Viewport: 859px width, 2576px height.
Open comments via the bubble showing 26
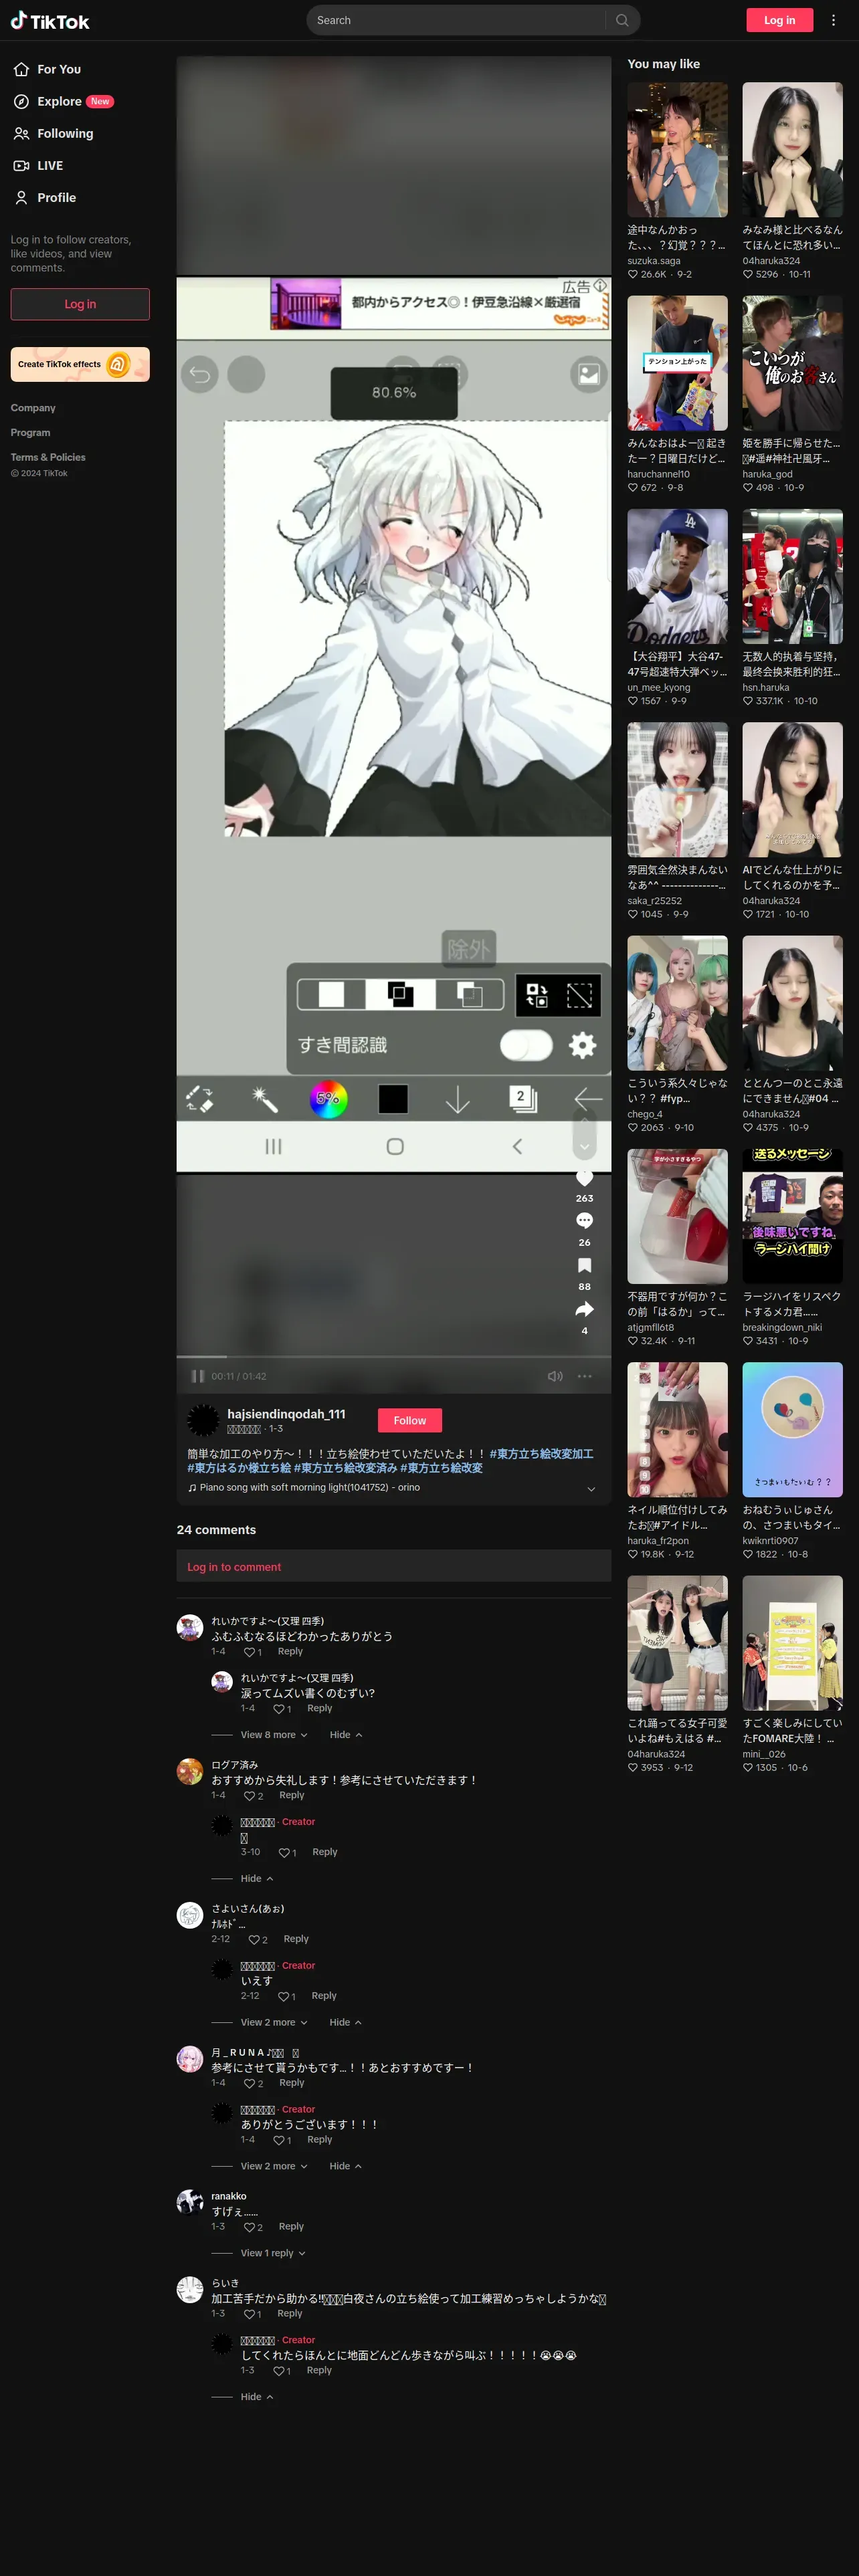click(x=585, y=1220)
